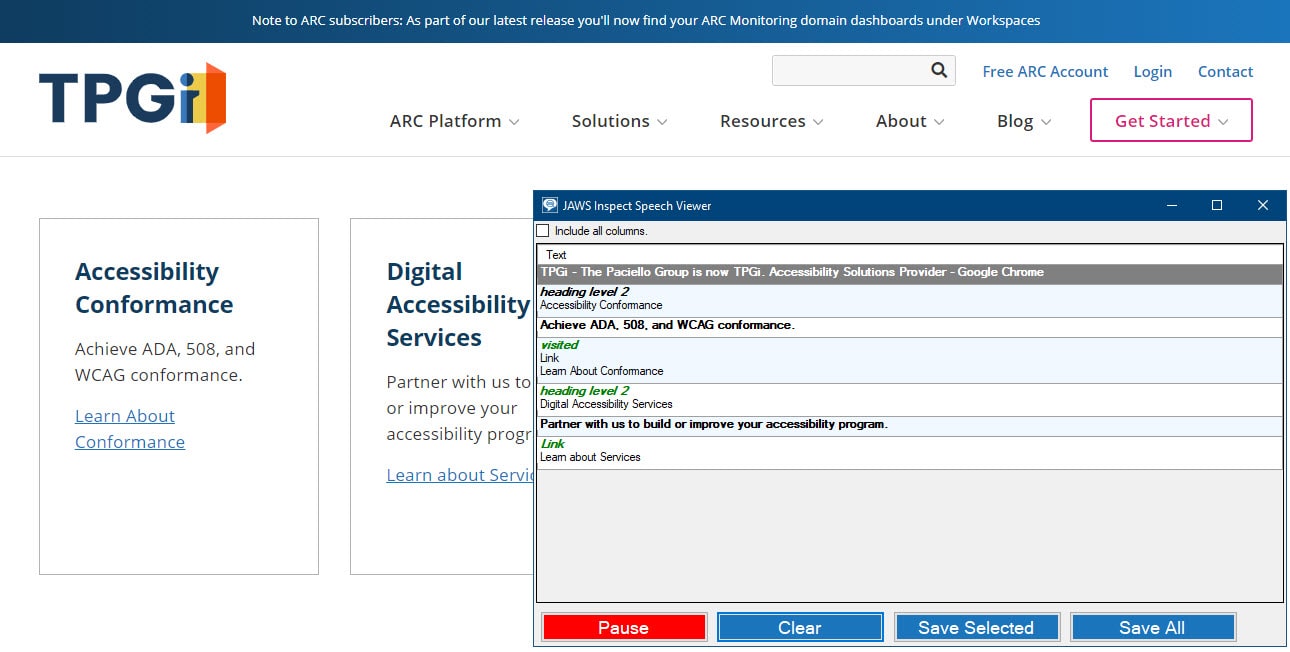
Task: Open the Get Started dropdown button
Action: click(1171, 120)
